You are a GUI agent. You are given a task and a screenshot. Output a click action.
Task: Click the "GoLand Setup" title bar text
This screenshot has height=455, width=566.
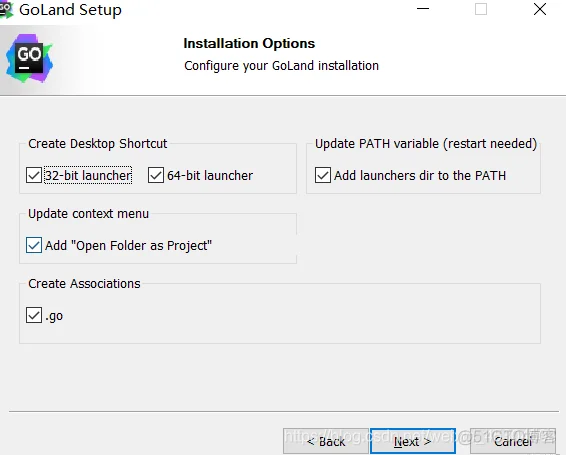(x=70, y=10)
